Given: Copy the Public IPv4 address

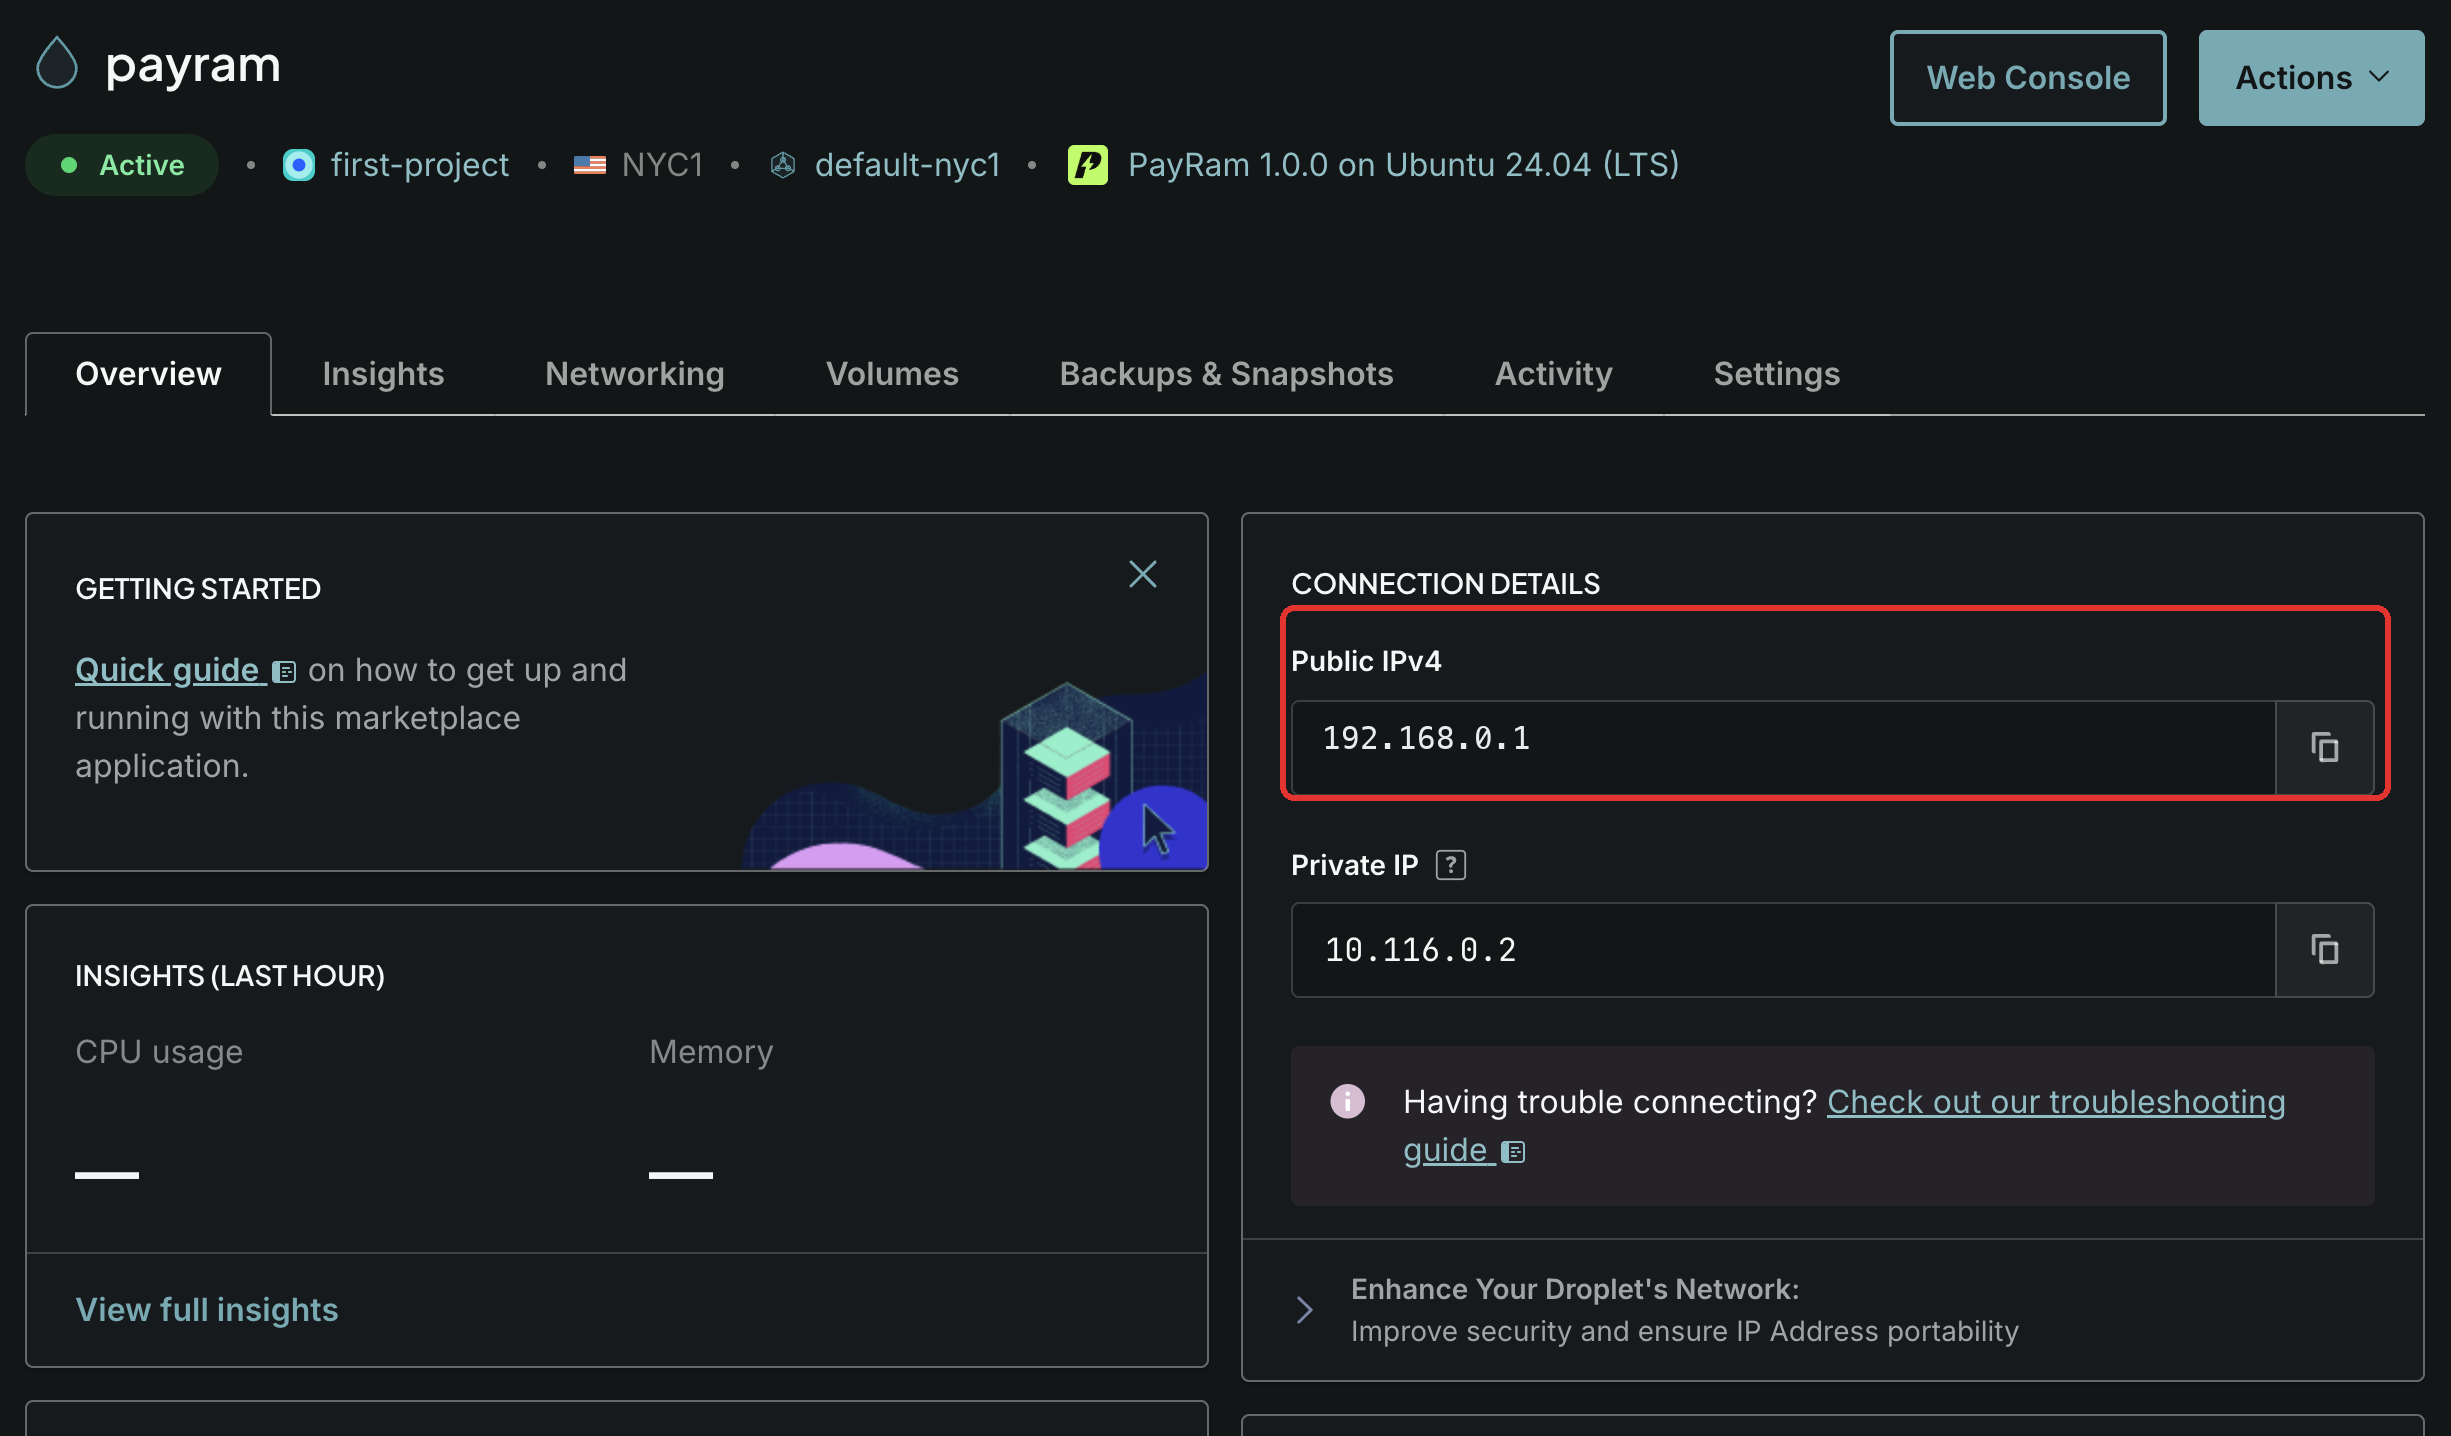Looking at the screenshot, I should pyautogui.click(x=2324, y=747).
